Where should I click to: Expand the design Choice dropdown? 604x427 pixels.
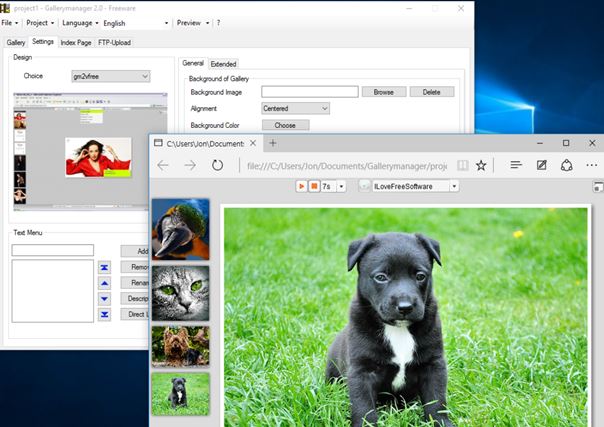click(x=110, y=76)
